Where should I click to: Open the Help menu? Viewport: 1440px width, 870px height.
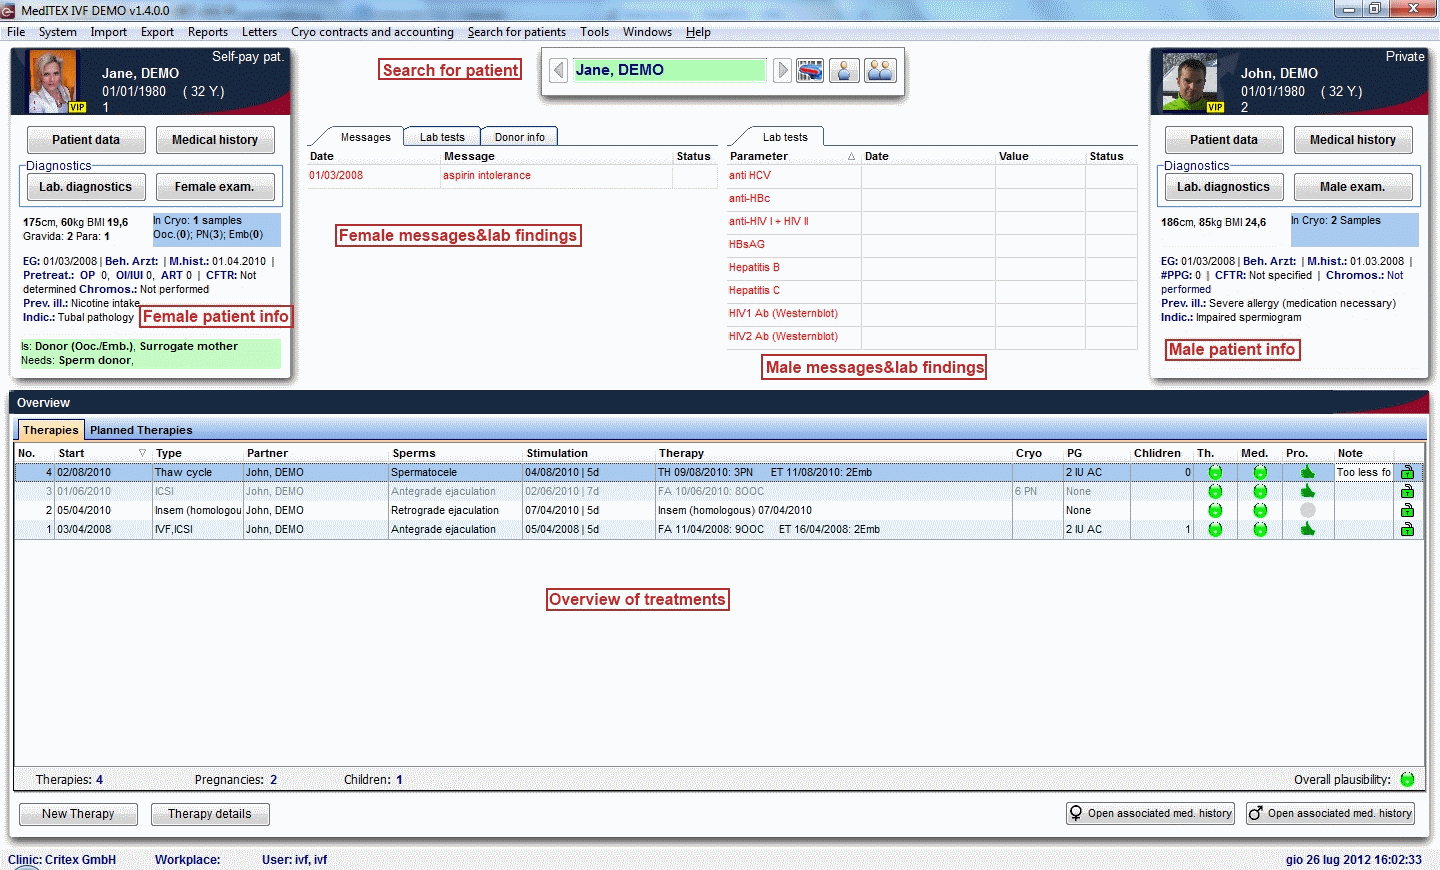tap(698, 32)
